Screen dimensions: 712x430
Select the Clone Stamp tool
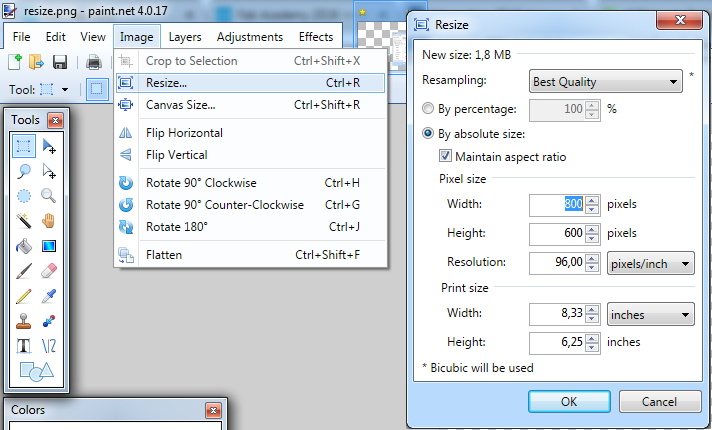24,321
